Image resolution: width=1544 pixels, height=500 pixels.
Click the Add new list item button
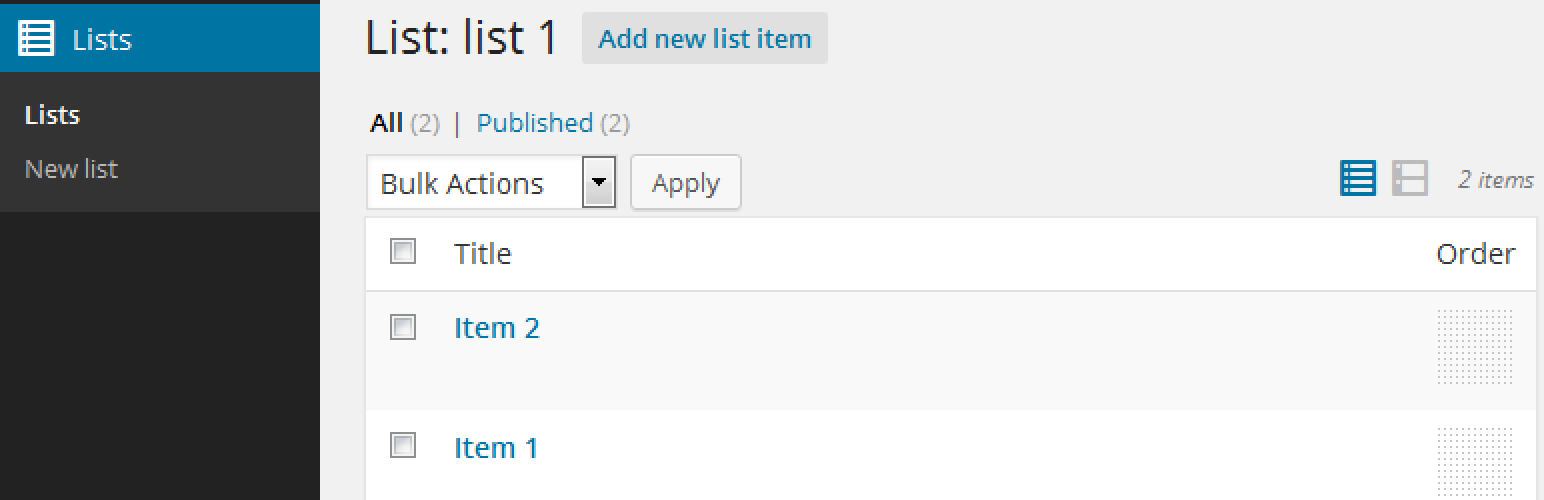pyautogui.click(x=705, y=39)
